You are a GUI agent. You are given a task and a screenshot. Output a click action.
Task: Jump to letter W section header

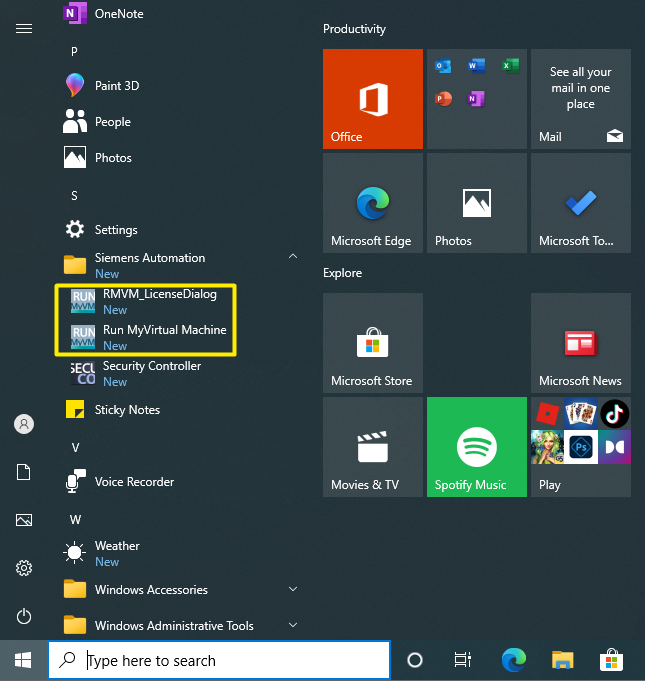[75, 519]
